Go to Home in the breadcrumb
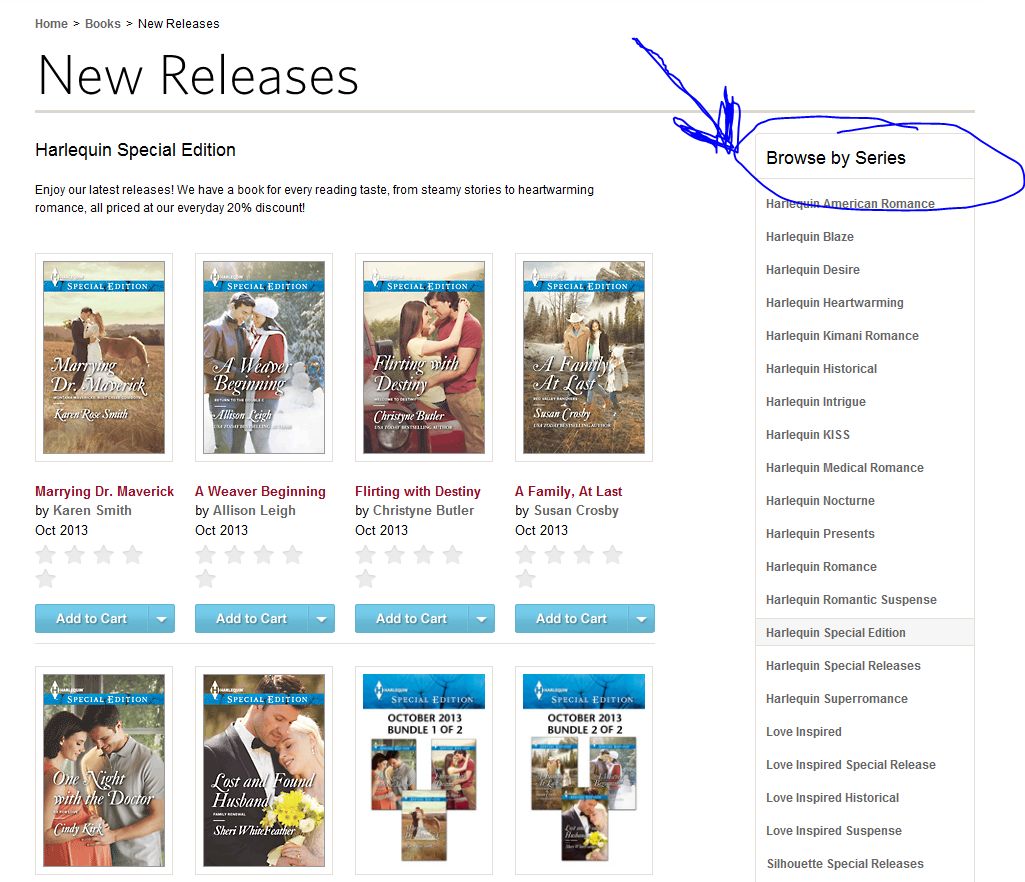This screenshot has width=1025, height=882. tap(51, 24)
